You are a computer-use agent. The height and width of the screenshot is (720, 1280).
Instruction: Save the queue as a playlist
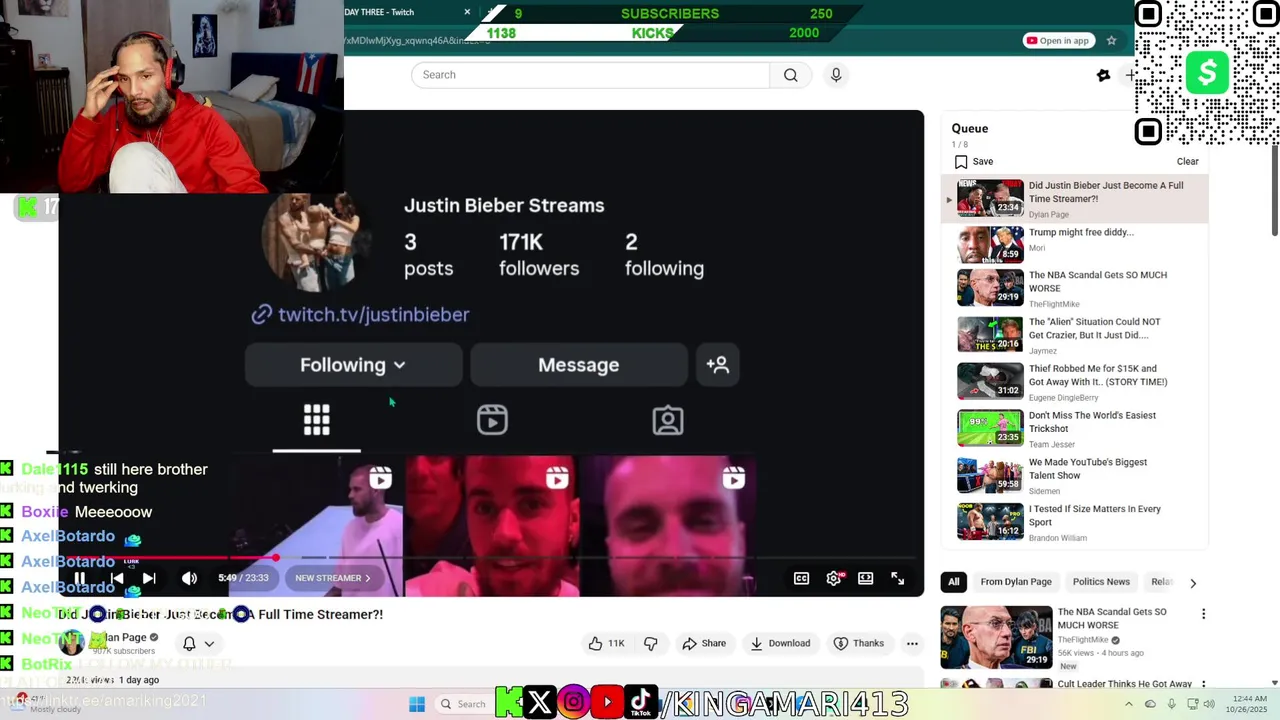[x=974, y=161]
